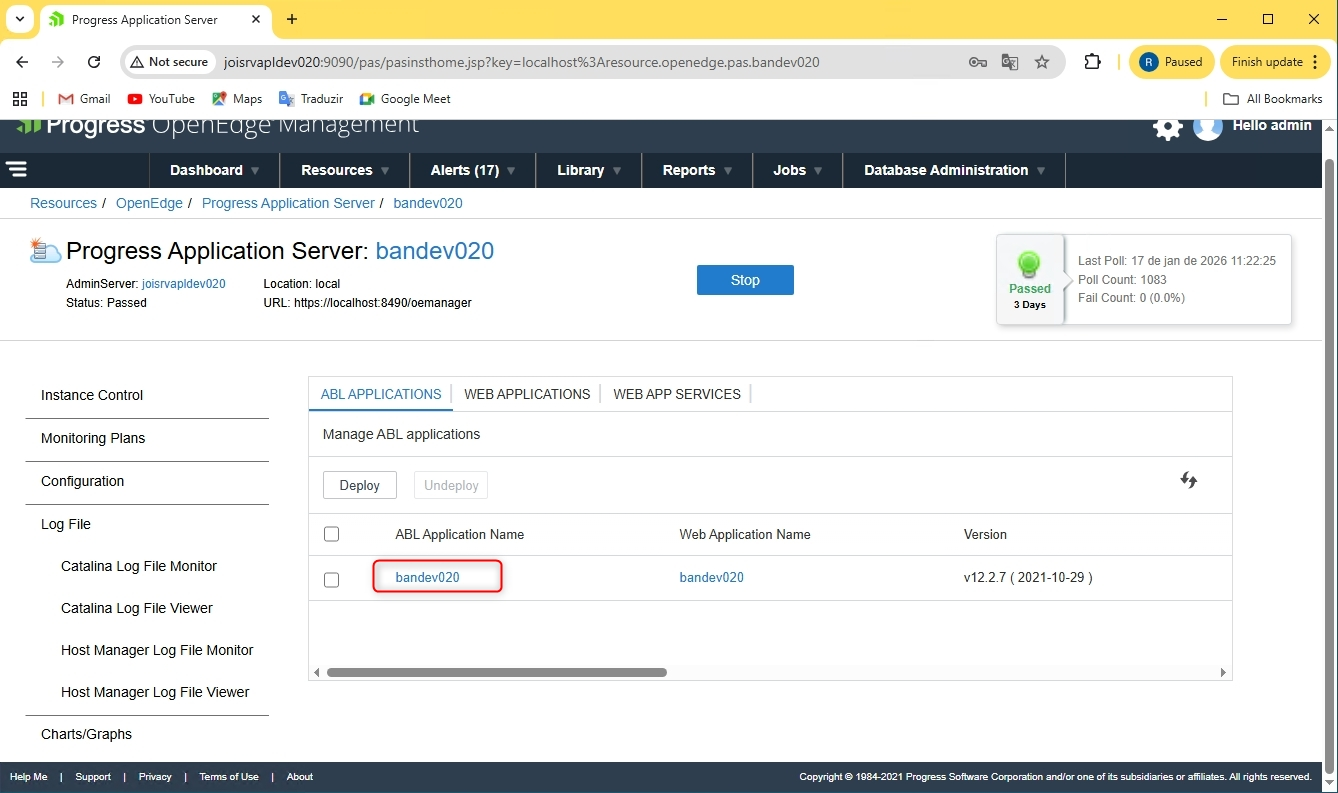This screenshot has height=793, width=1338.
Task: Click the table horizontal scrollbar thumb
Action: 496,673
